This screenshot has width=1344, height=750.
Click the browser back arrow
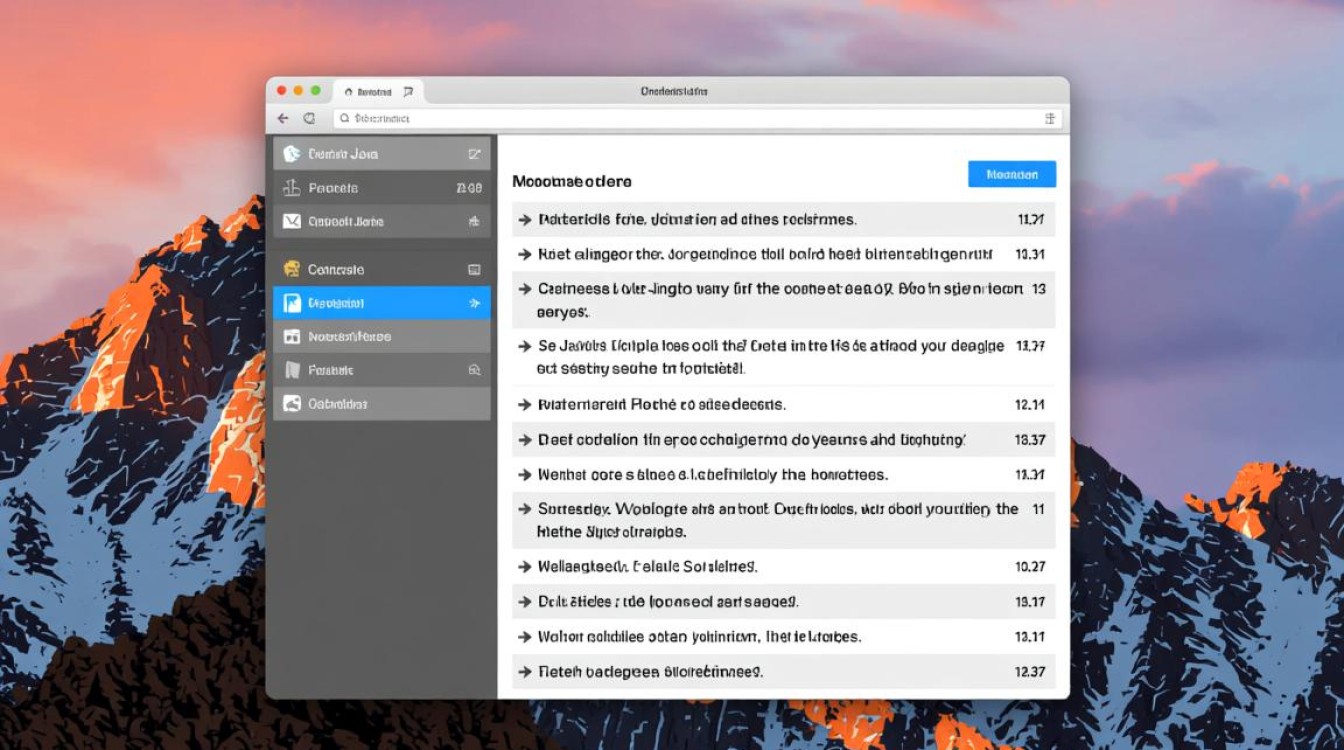[x=283, y=118]
